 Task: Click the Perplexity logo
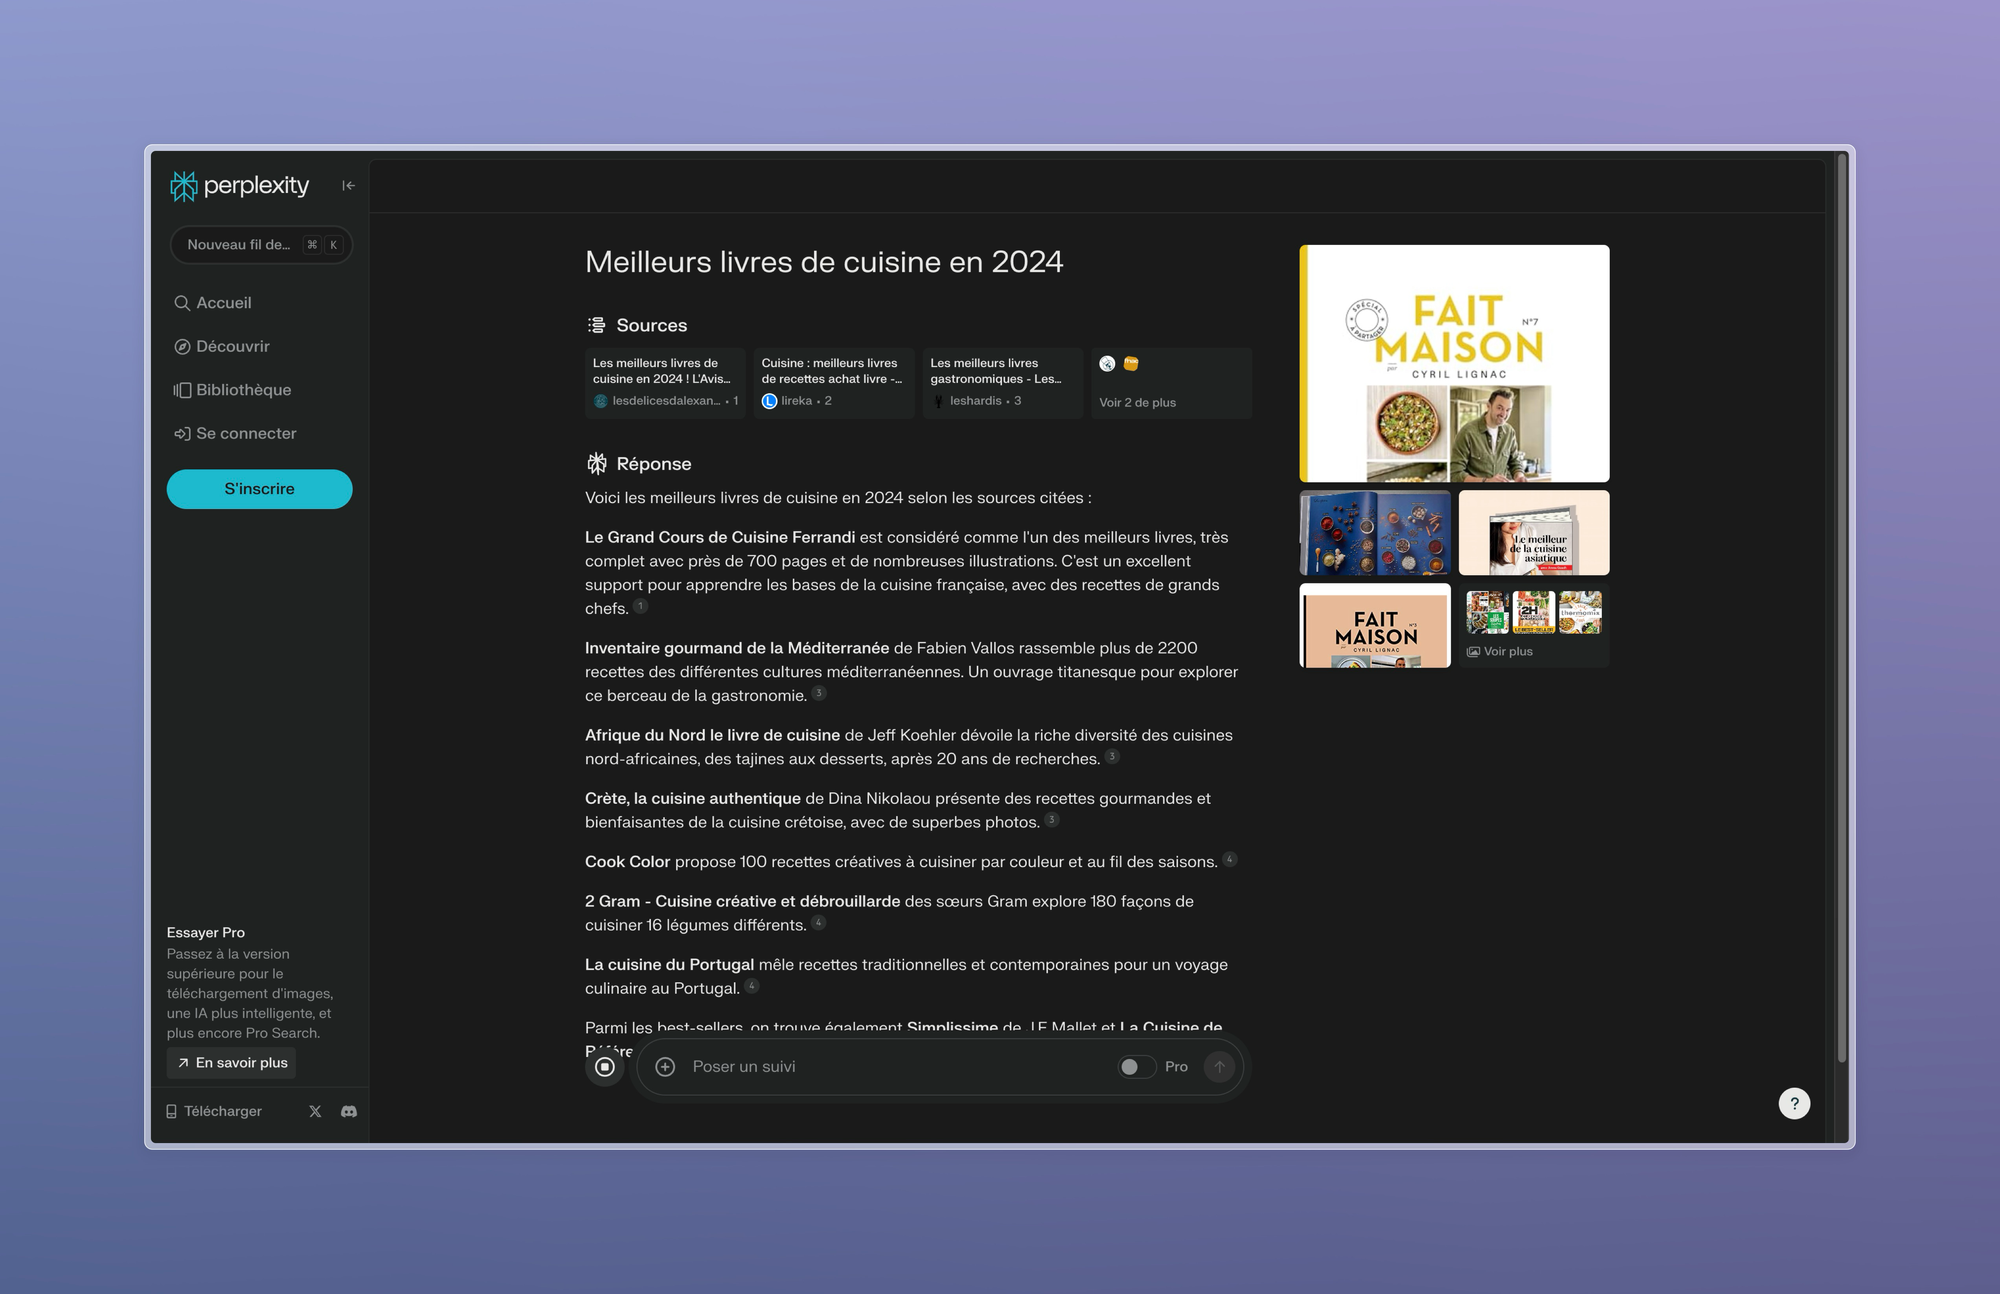coord(239,186)
